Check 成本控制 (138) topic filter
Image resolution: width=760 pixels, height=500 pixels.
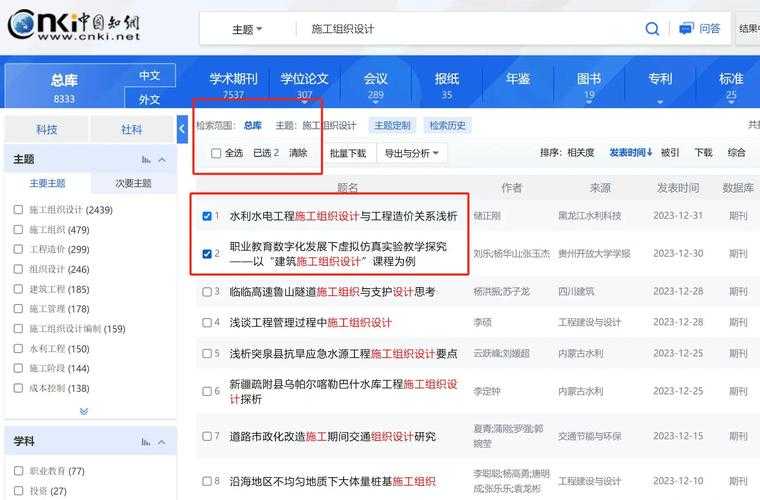18,388
